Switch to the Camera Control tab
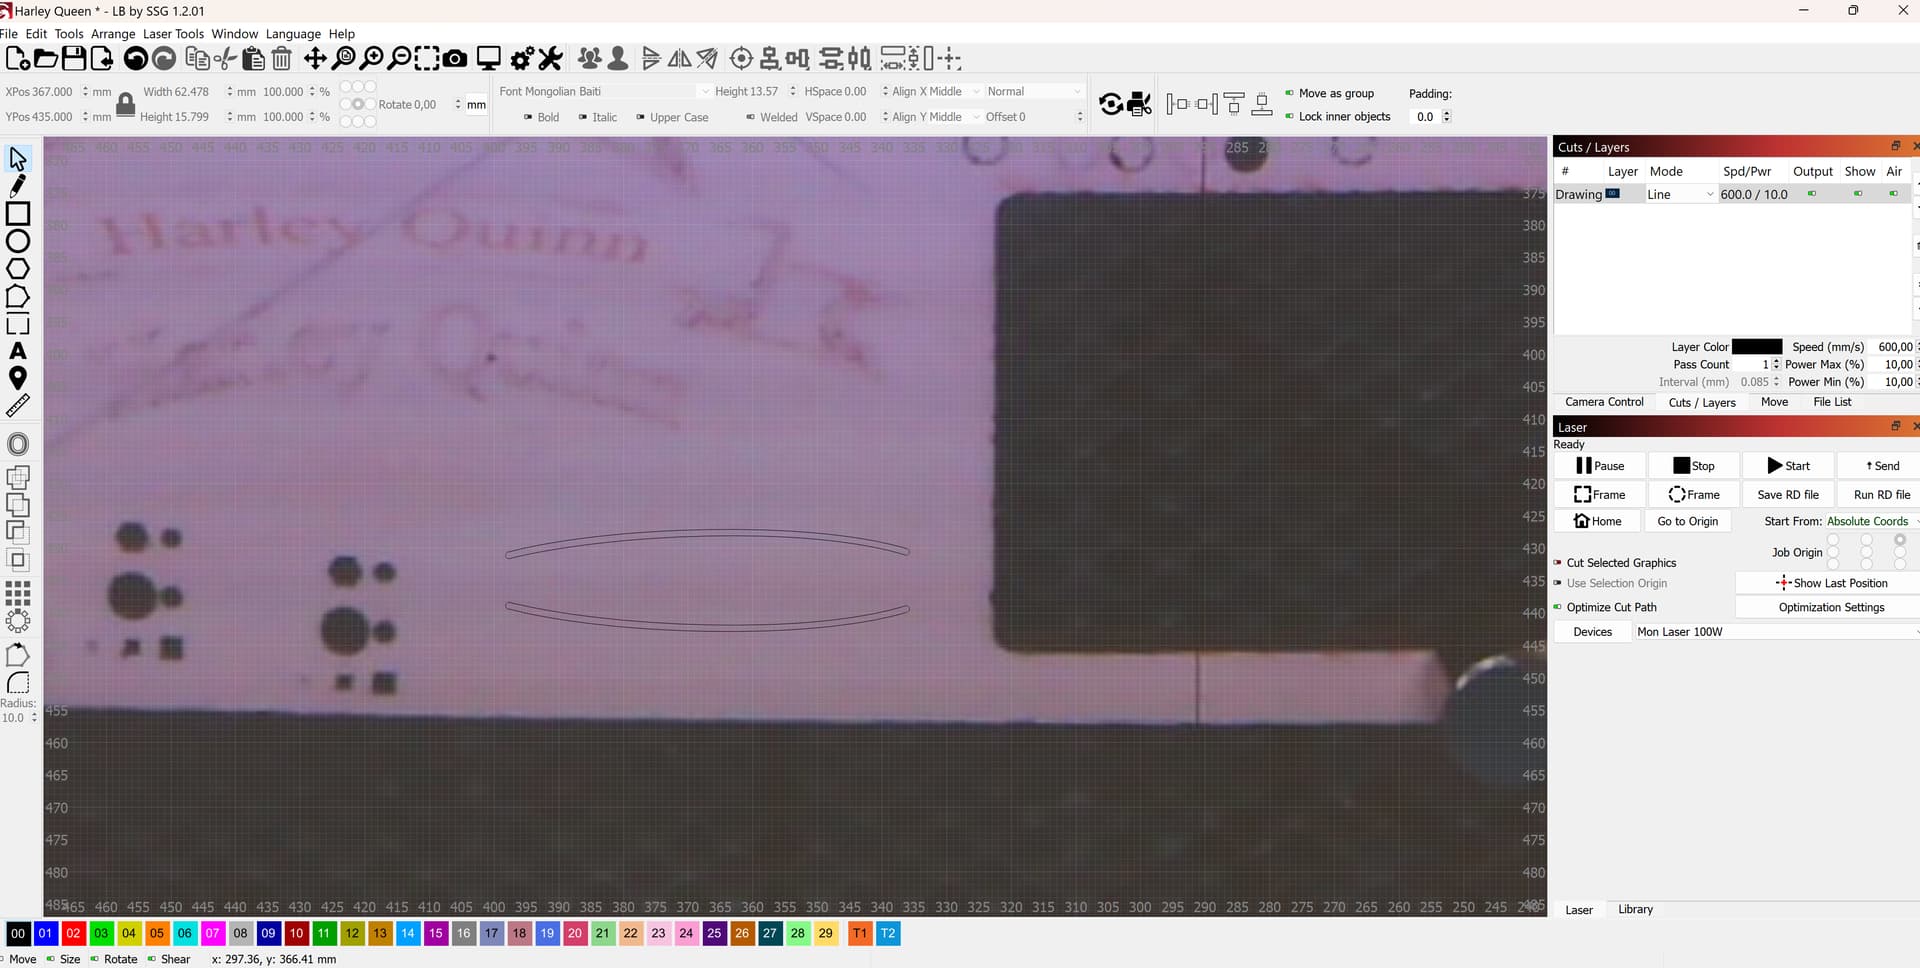 click(x=1604, y=402)
